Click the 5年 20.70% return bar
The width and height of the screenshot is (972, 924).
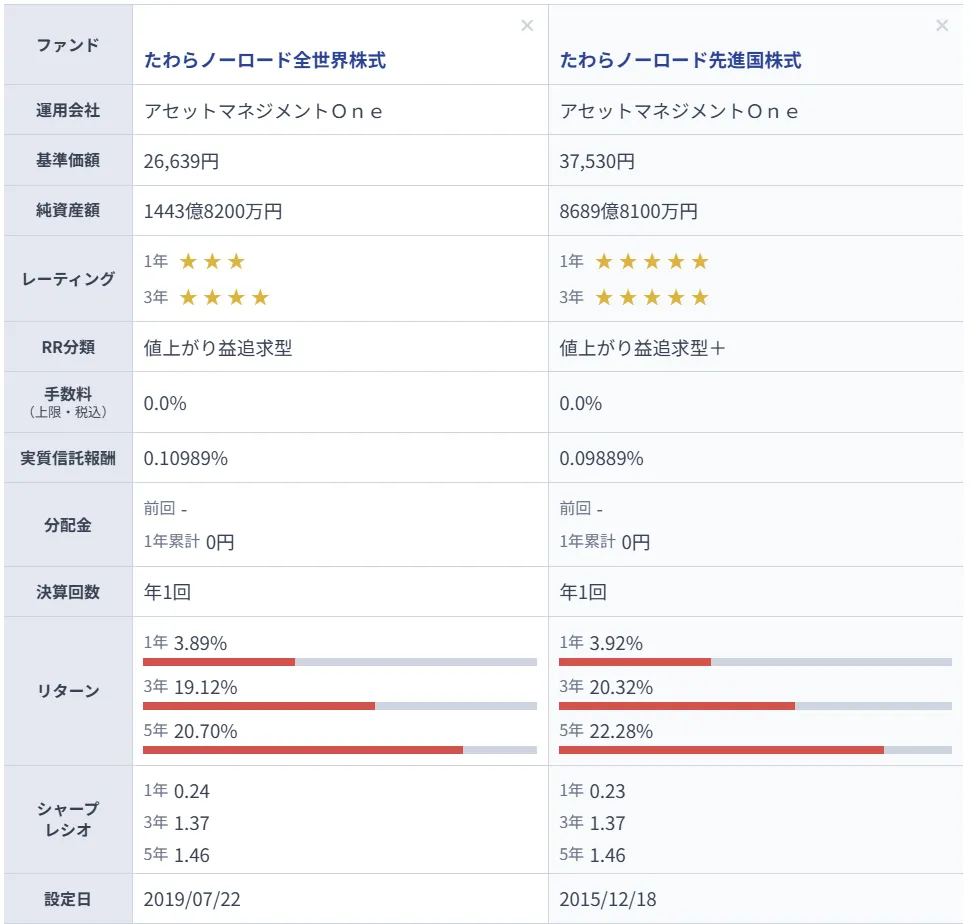coord(340,750)
